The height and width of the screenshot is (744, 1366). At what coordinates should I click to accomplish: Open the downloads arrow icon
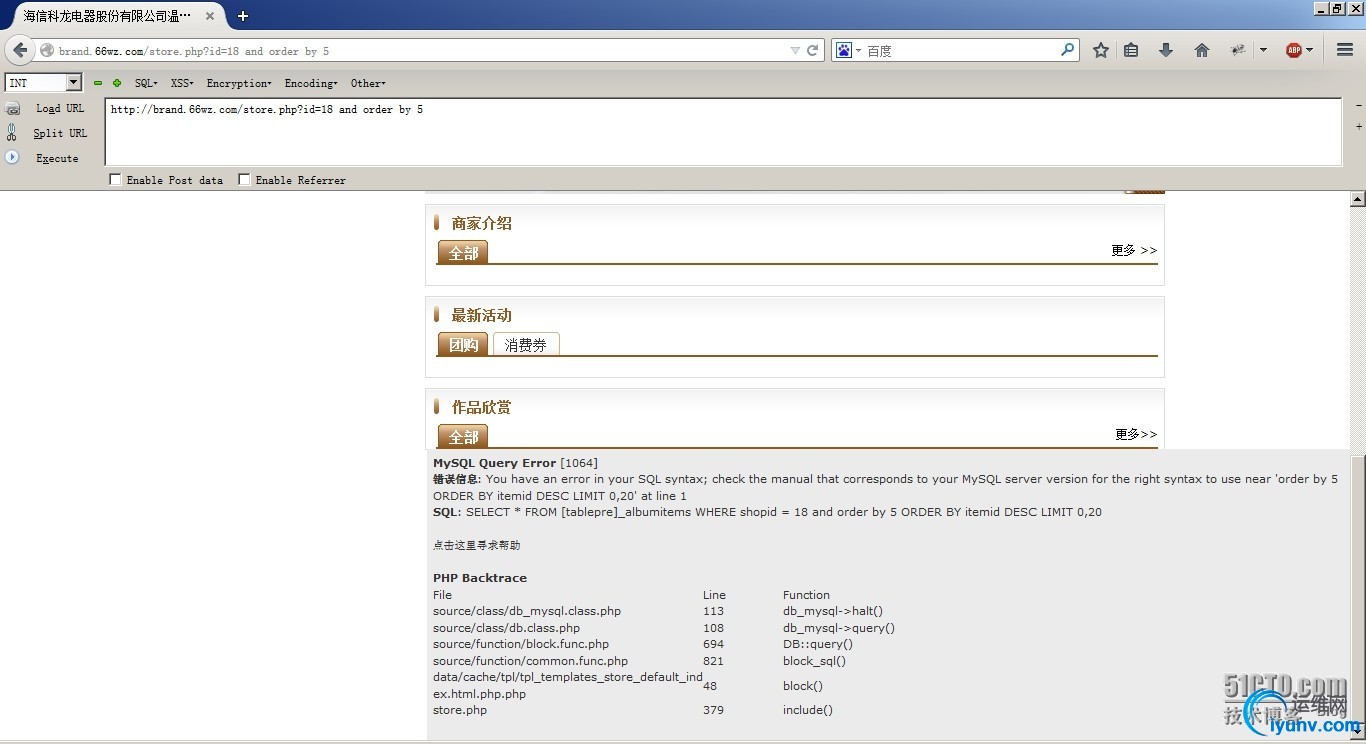click(1166, 50)
